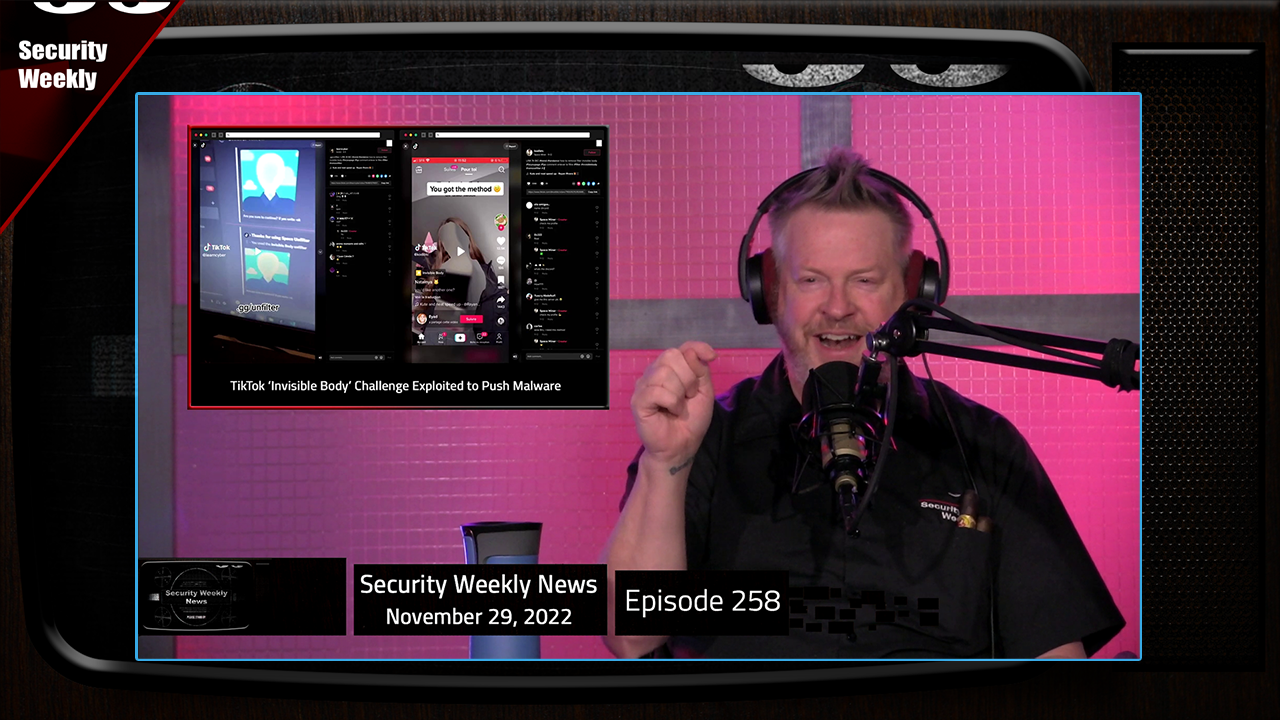Click the TikTok 'Invisible Body' headline text
Image resolution: width=1280 pixels, height=720 pixels.
[x=396, y=385]
